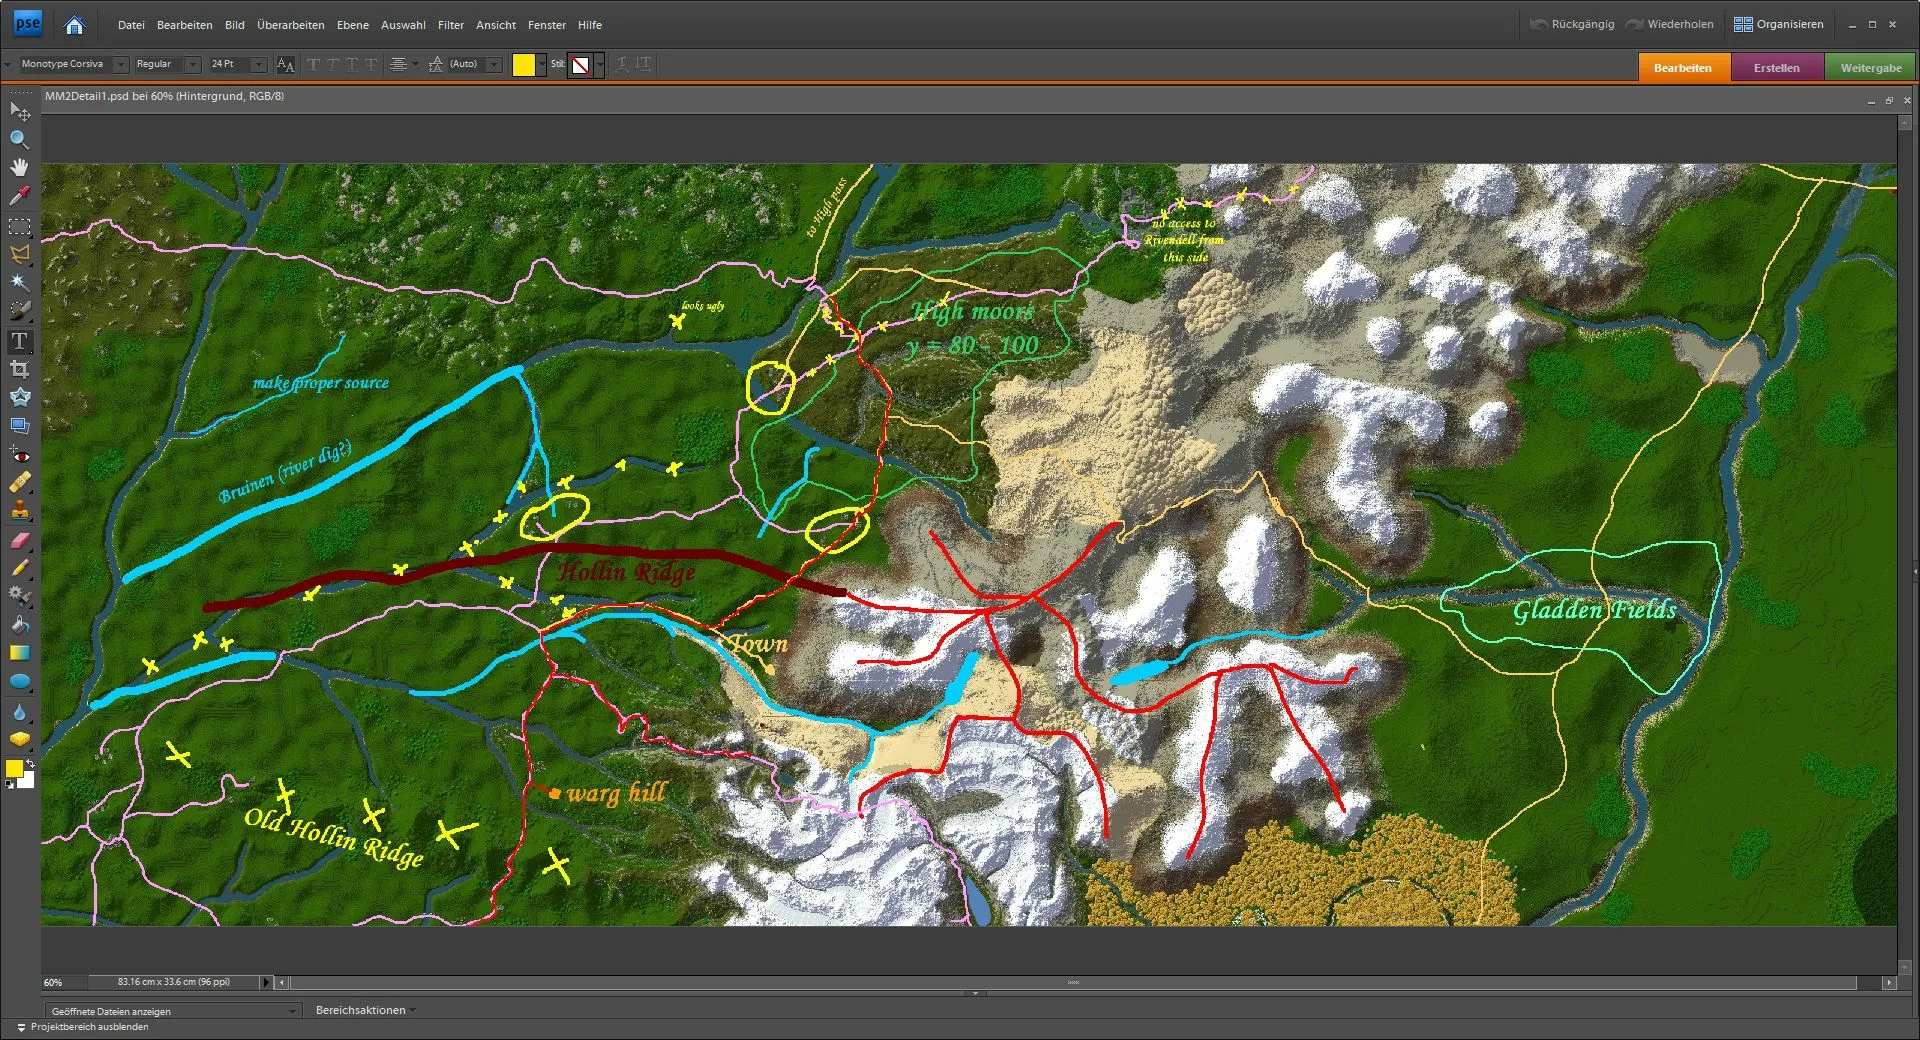Select the Polygonal Lasso tool
Viewport: 1920px width, 1040px height.
(x=20, y=255)
